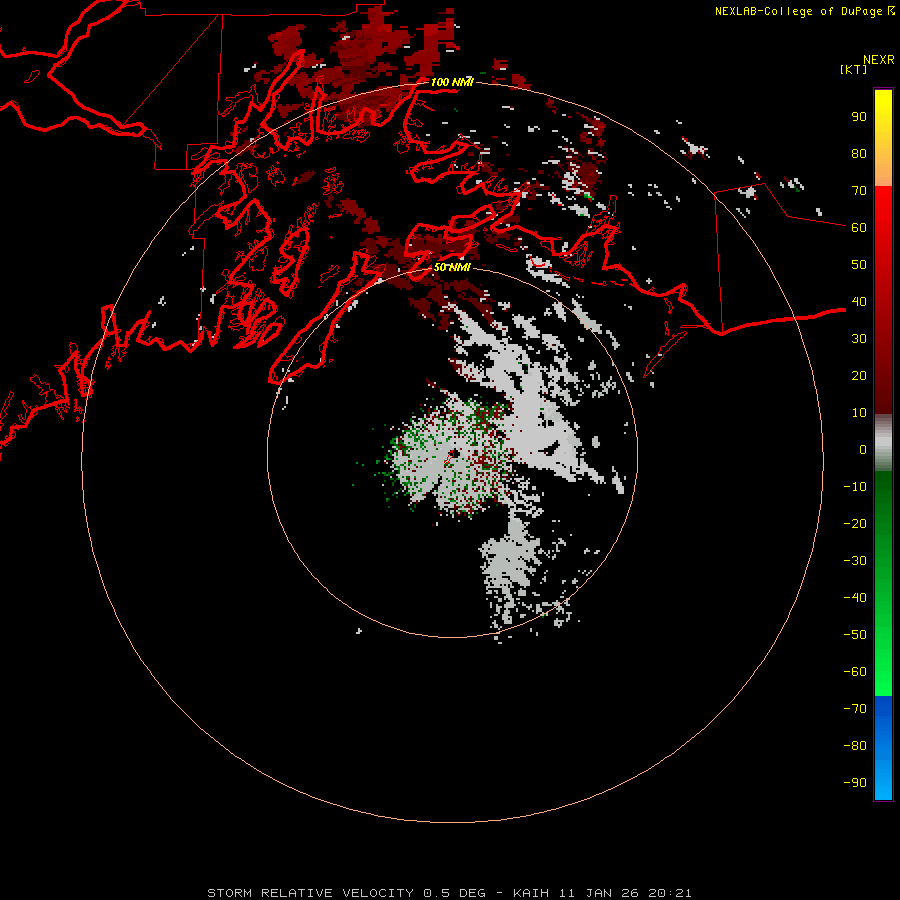Image resolution: width=900 pixels, height=900 pixels.
Task: Click the 30 value on the velocity scale
Action: (x=859, y=339)
